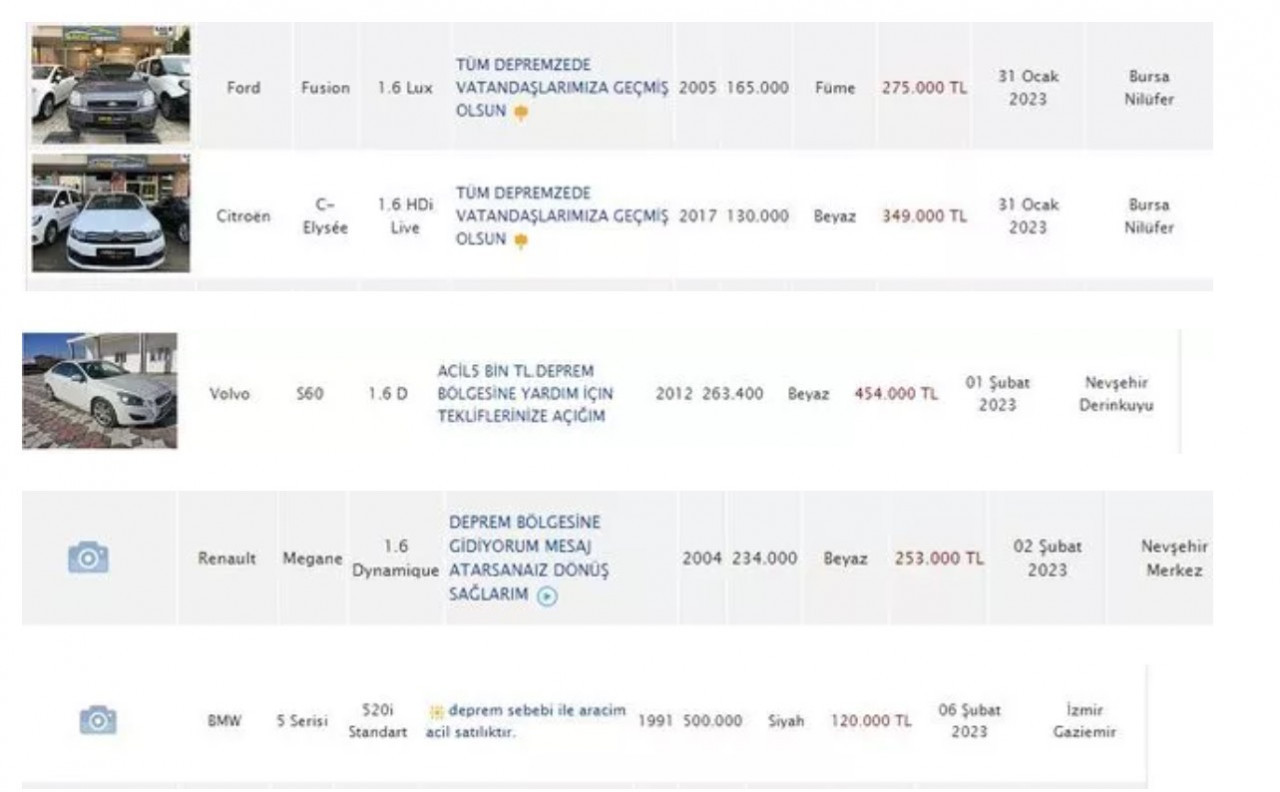The image size is (1280, 792).
Task: Click the 454.000 TL Volvo price
Action: click(x=896, y=394)
